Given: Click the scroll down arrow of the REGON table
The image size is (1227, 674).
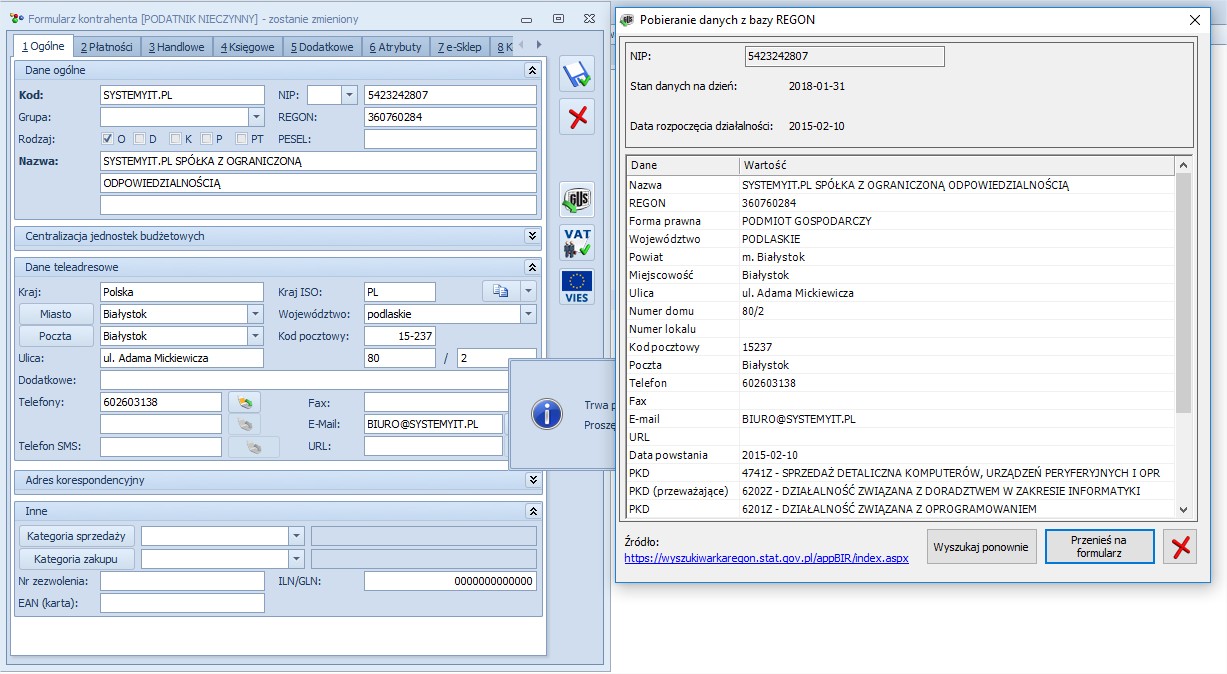Looking at the screenshot, I should coord(1183,509).
